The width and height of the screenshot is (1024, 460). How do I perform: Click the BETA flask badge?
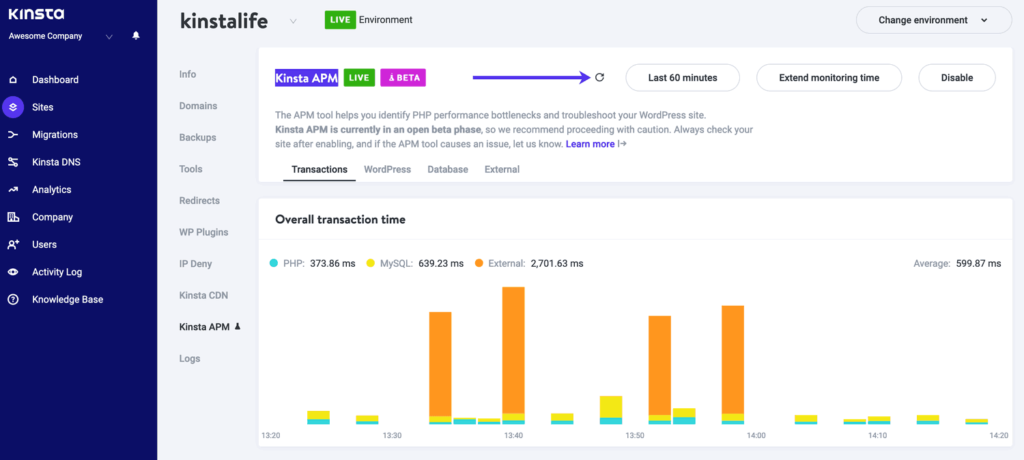point(403,78)
